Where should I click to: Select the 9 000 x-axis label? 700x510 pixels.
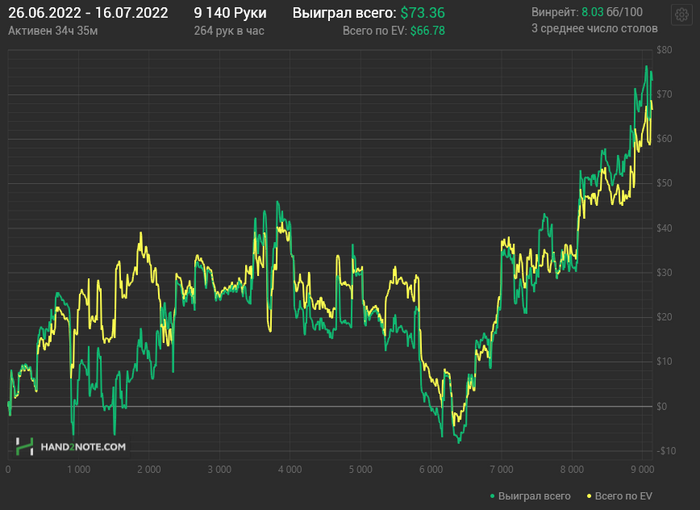(x=642, y=469)
